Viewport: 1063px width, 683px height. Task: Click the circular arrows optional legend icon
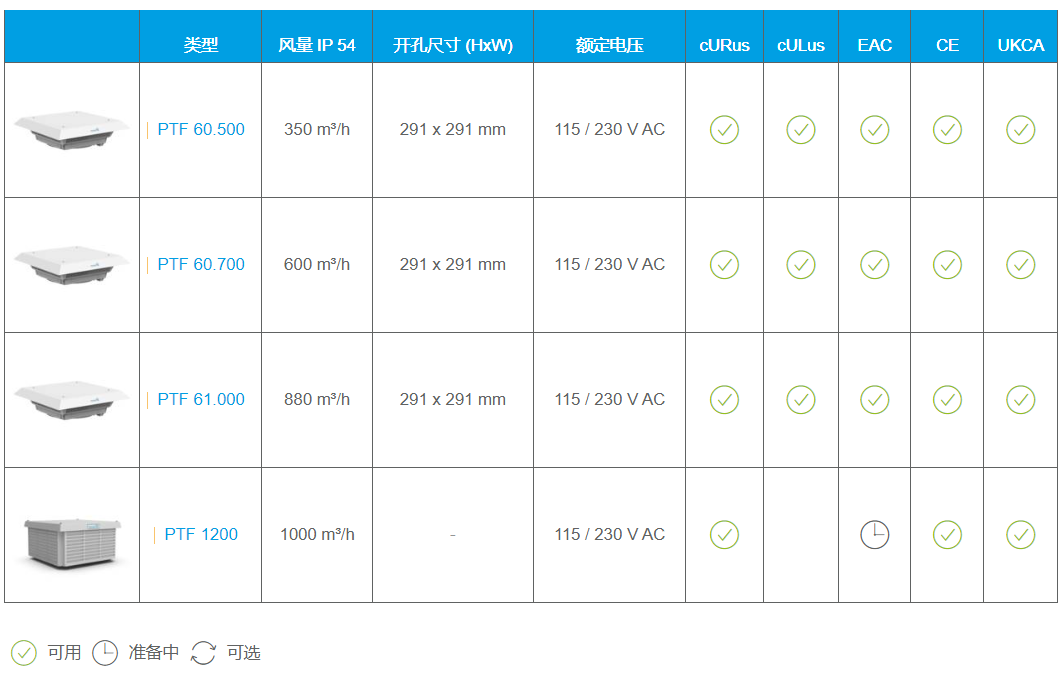click(203, 653)
